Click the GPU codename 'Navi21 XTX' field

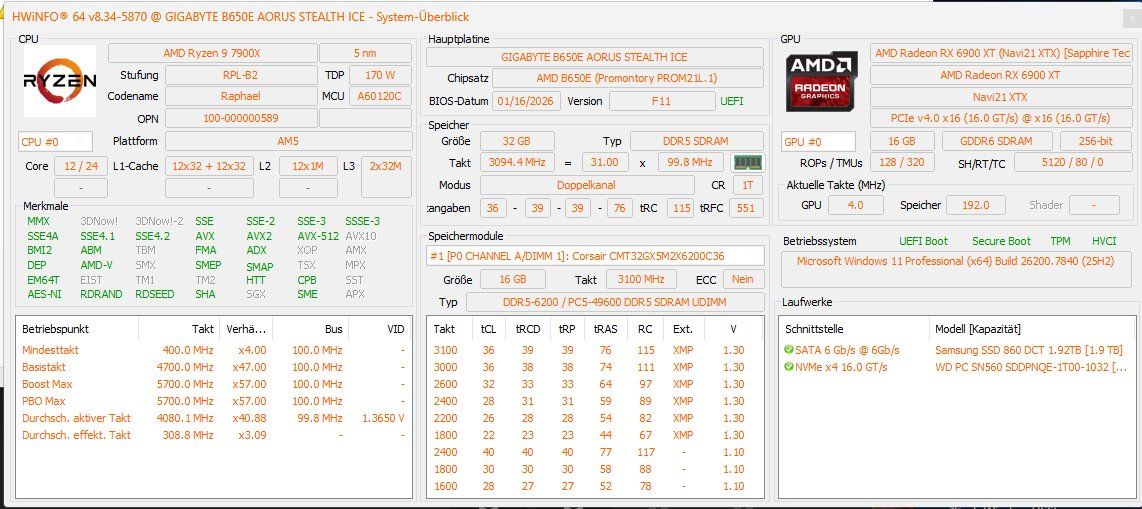(x=999, y=96)
